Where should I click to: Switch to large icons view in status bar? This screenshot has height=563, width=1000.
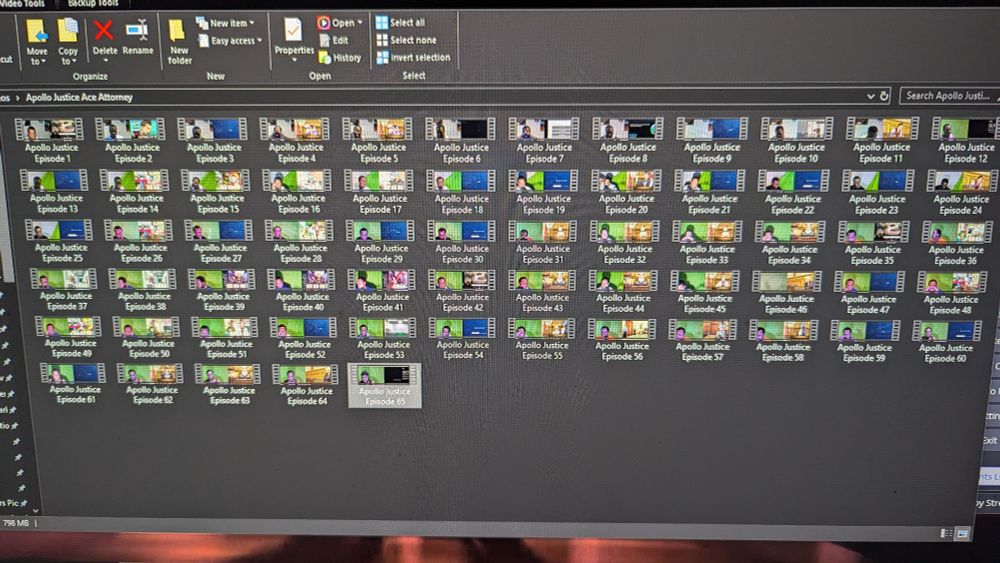click(962, 533)
